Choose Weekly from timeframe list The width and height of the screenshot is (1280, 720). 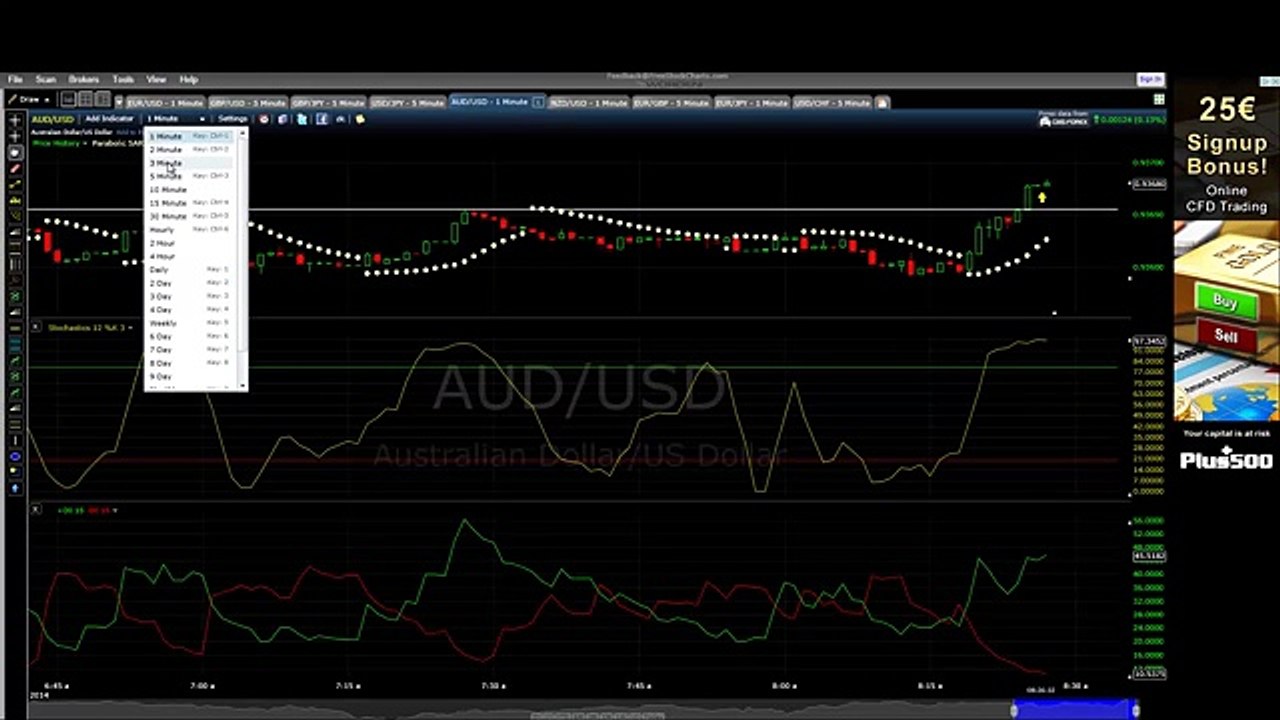click(190, 323)
